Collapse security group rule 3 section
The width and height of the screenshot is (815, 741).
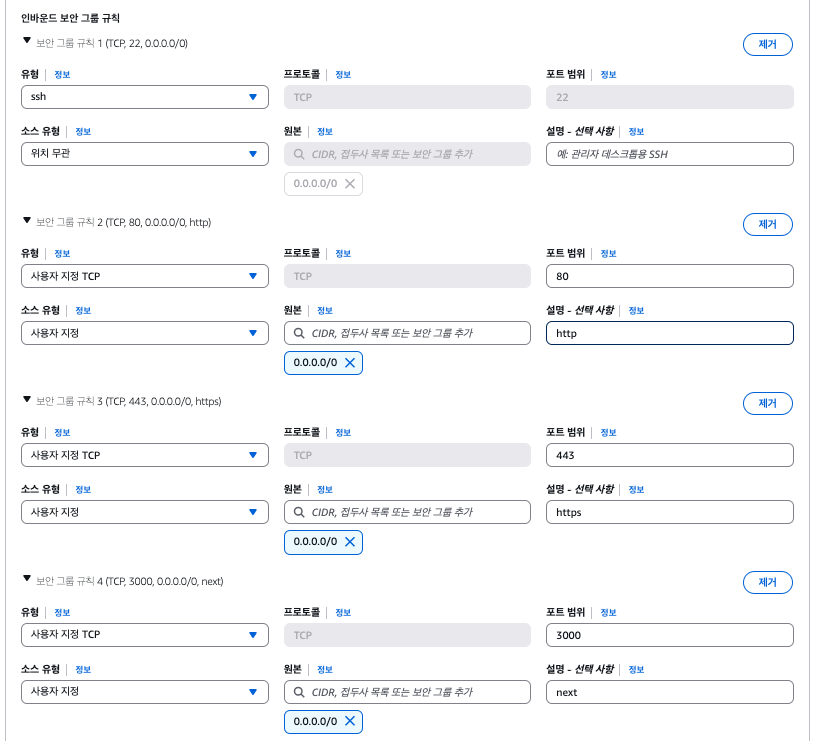tap(27, 400)
